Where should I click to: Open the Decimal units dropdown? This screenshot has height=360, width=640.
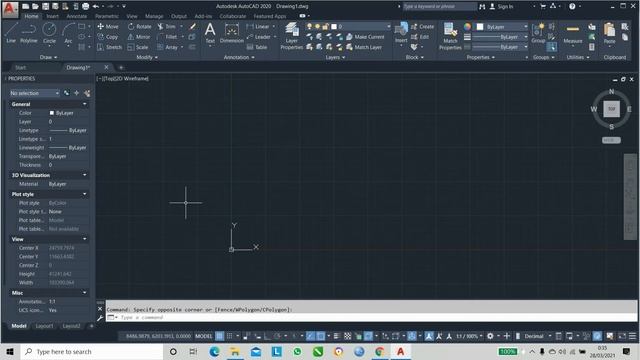click(x=537, y=336)
